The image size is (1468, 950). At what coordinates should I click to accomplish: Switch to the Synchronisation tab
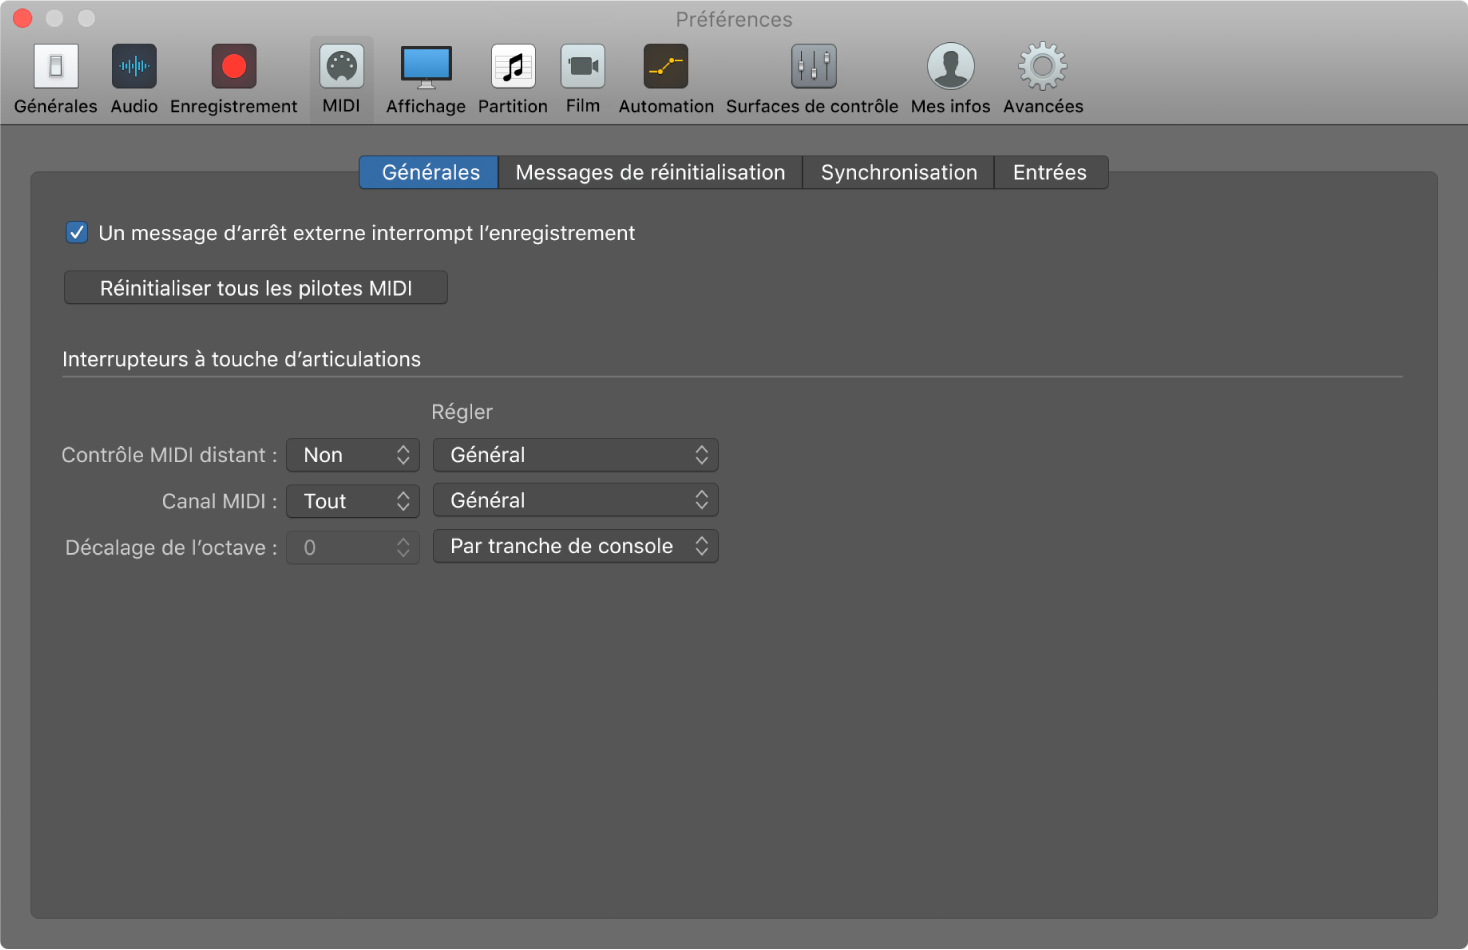pos(898,172)
